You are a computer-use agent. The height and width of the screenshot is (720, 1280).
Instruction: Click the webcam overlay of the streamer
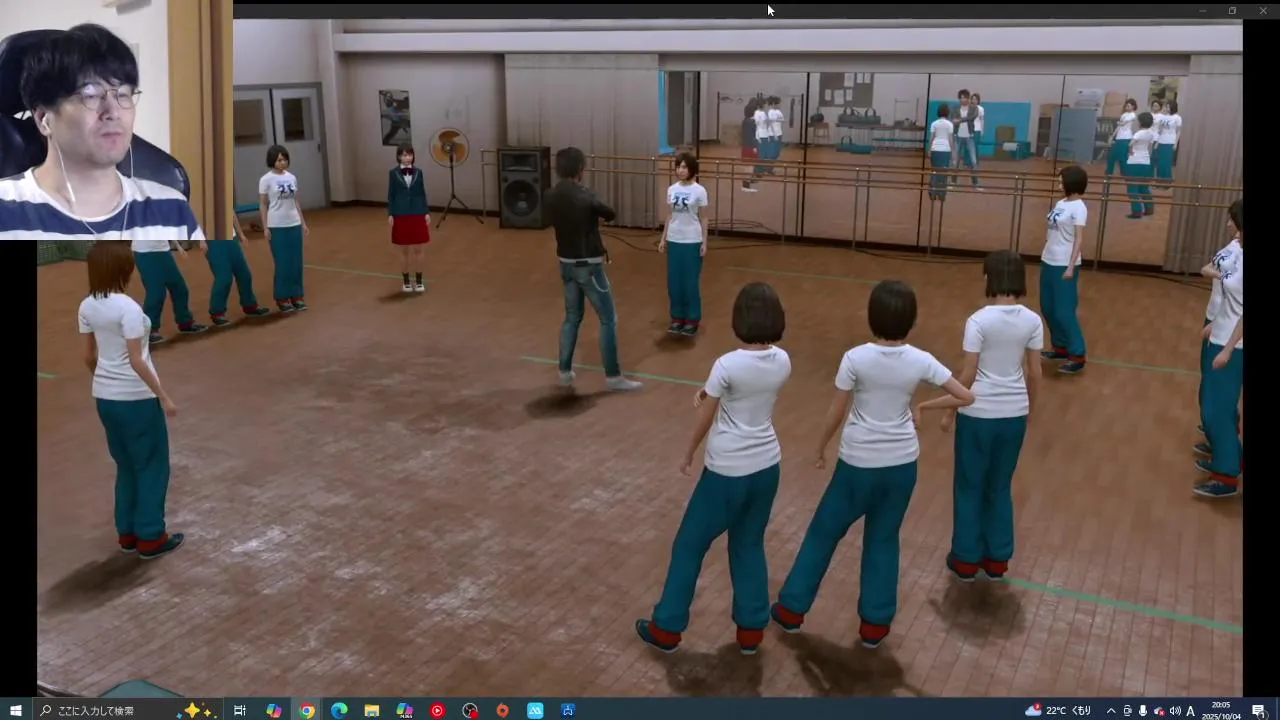pyautogui.click(x=116, y=120)
